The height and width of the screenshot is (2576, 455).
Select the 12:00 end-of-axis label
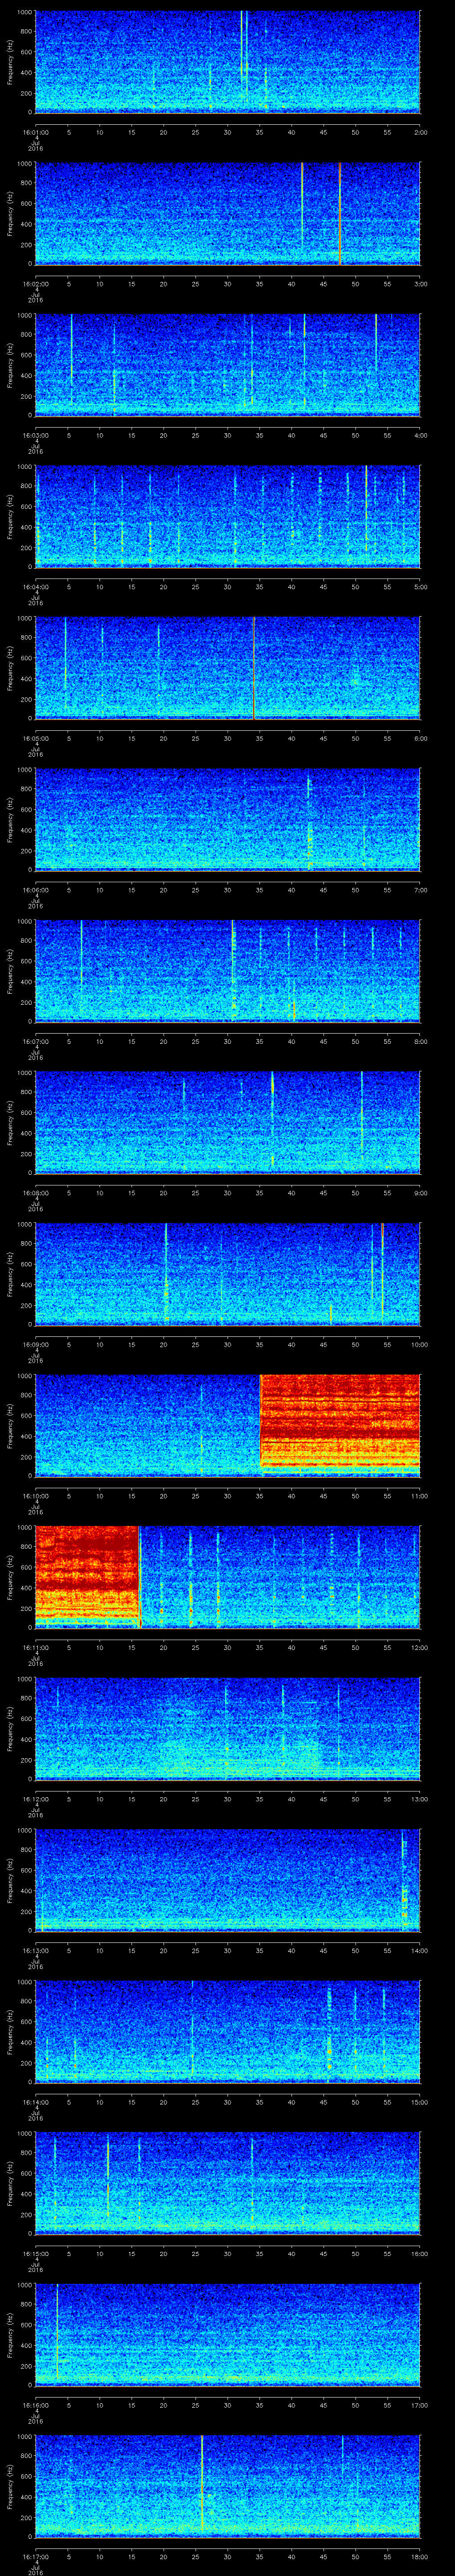tap(419, 1647)
